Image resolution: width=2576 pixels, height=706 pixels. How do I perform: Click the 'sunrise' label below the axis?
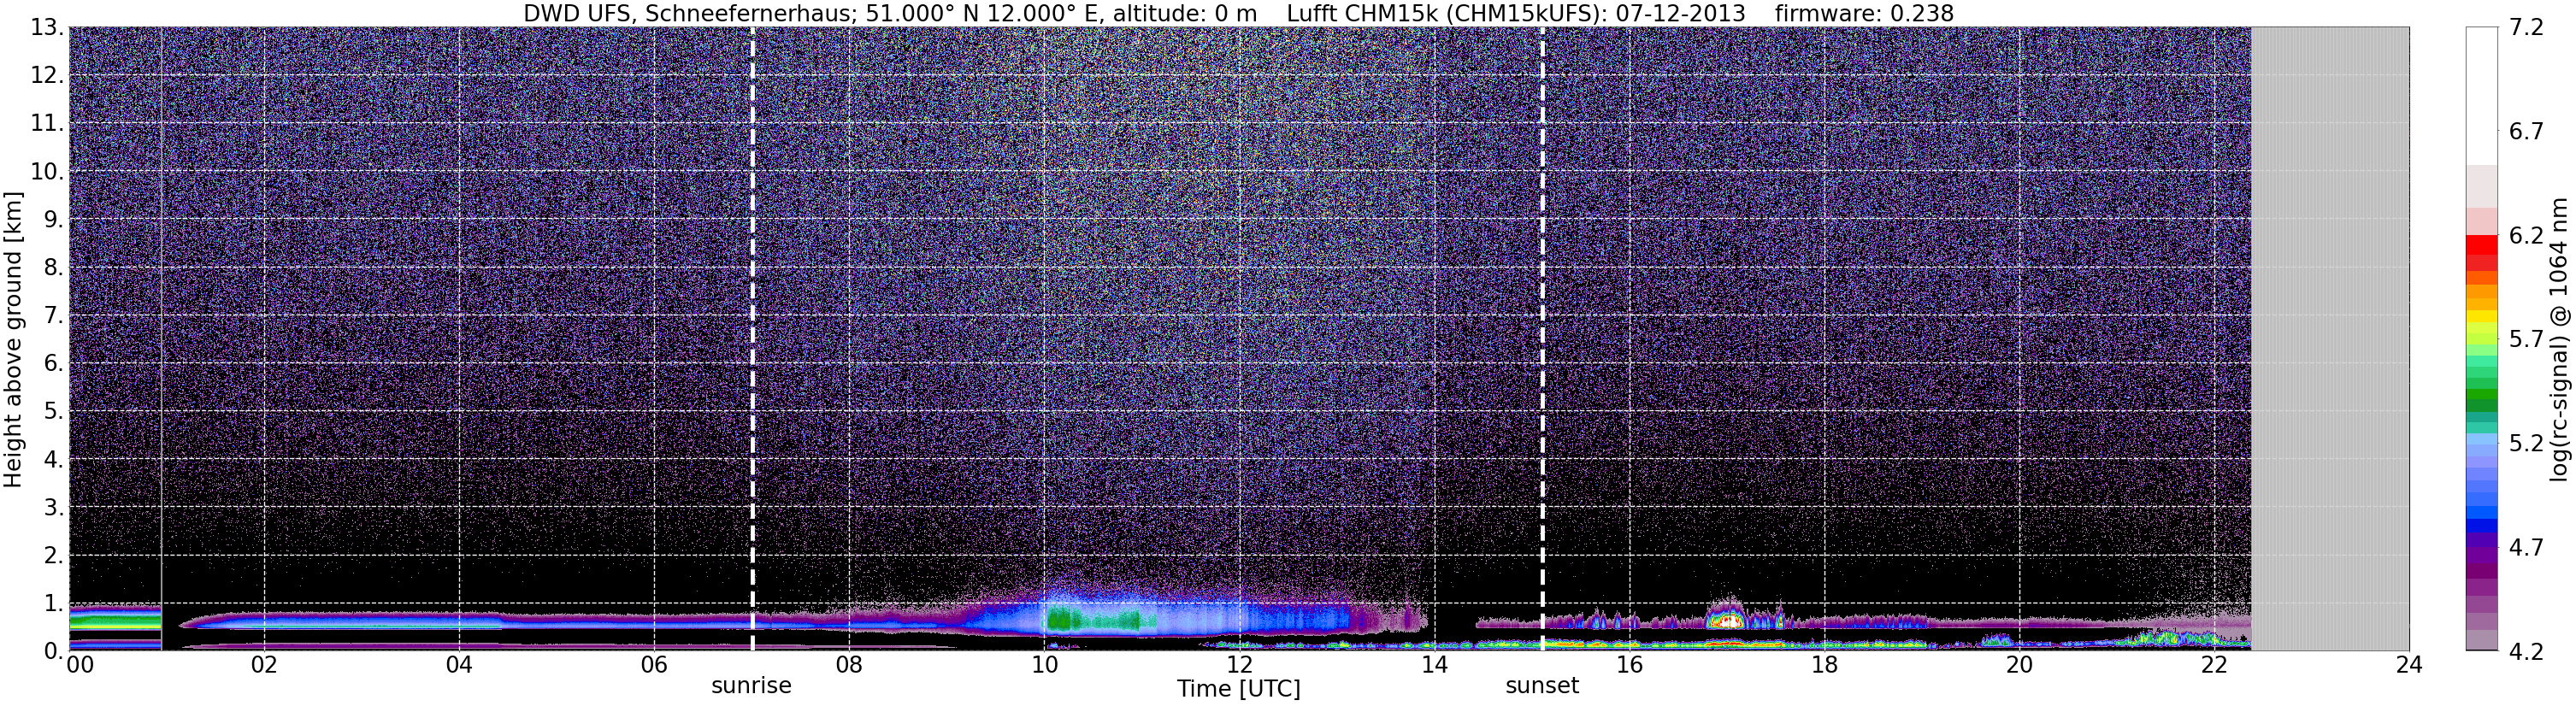751,686
